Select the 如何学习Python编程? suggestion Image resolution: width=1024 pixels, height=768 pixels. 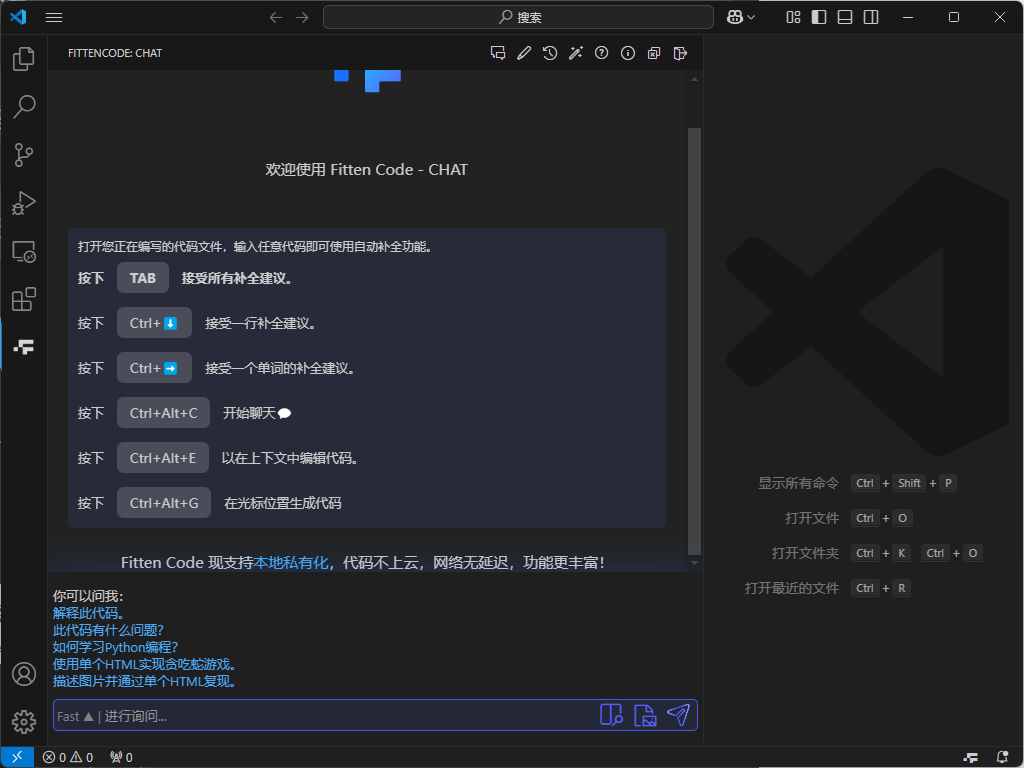pos(116,647)
